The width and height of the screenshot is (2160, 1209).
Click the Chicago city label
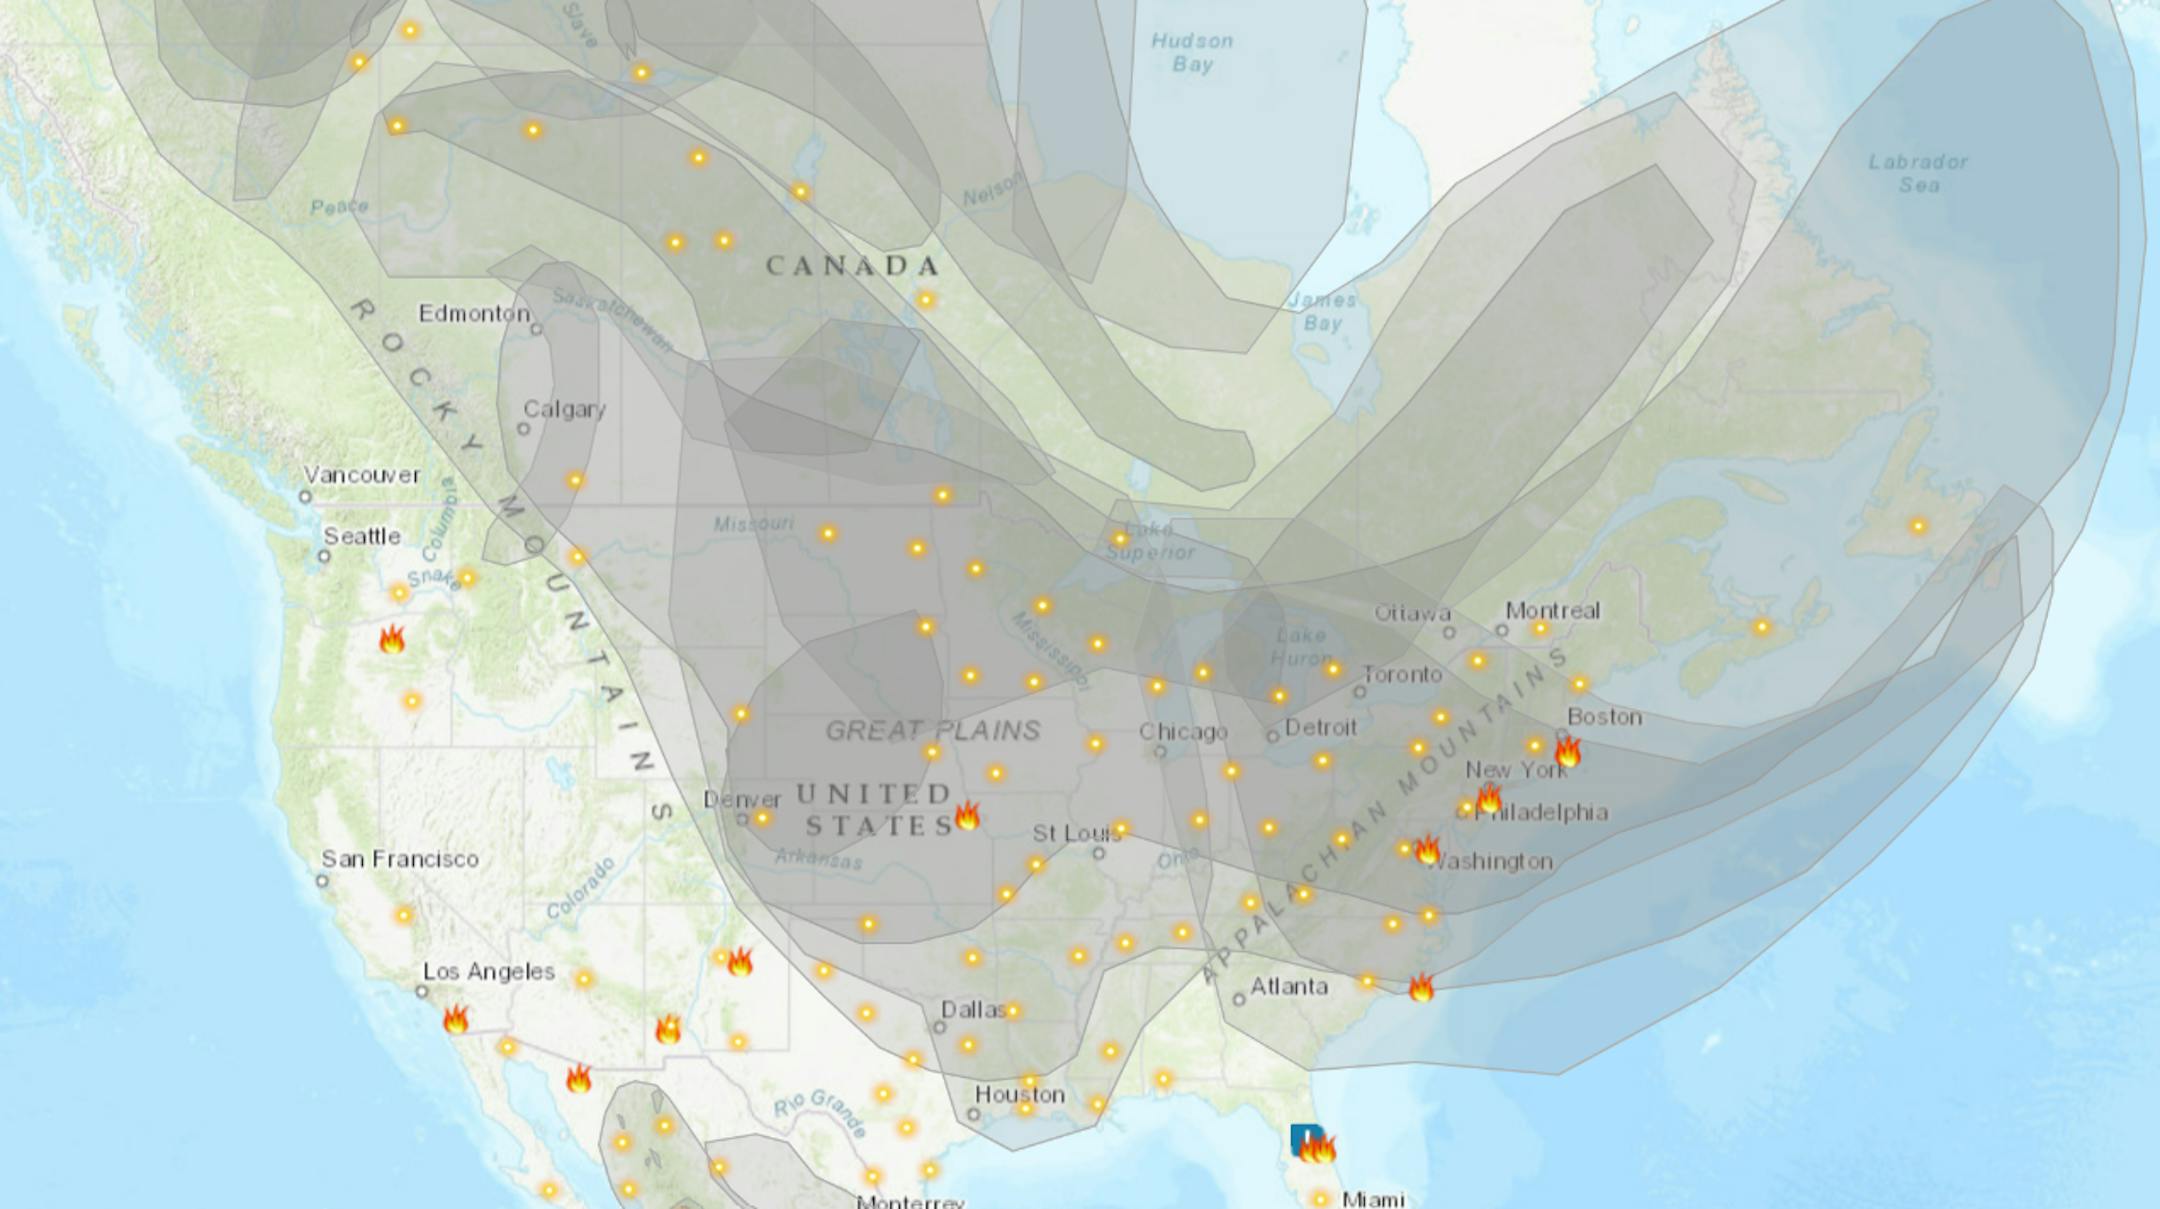(x=1183, y=732)
